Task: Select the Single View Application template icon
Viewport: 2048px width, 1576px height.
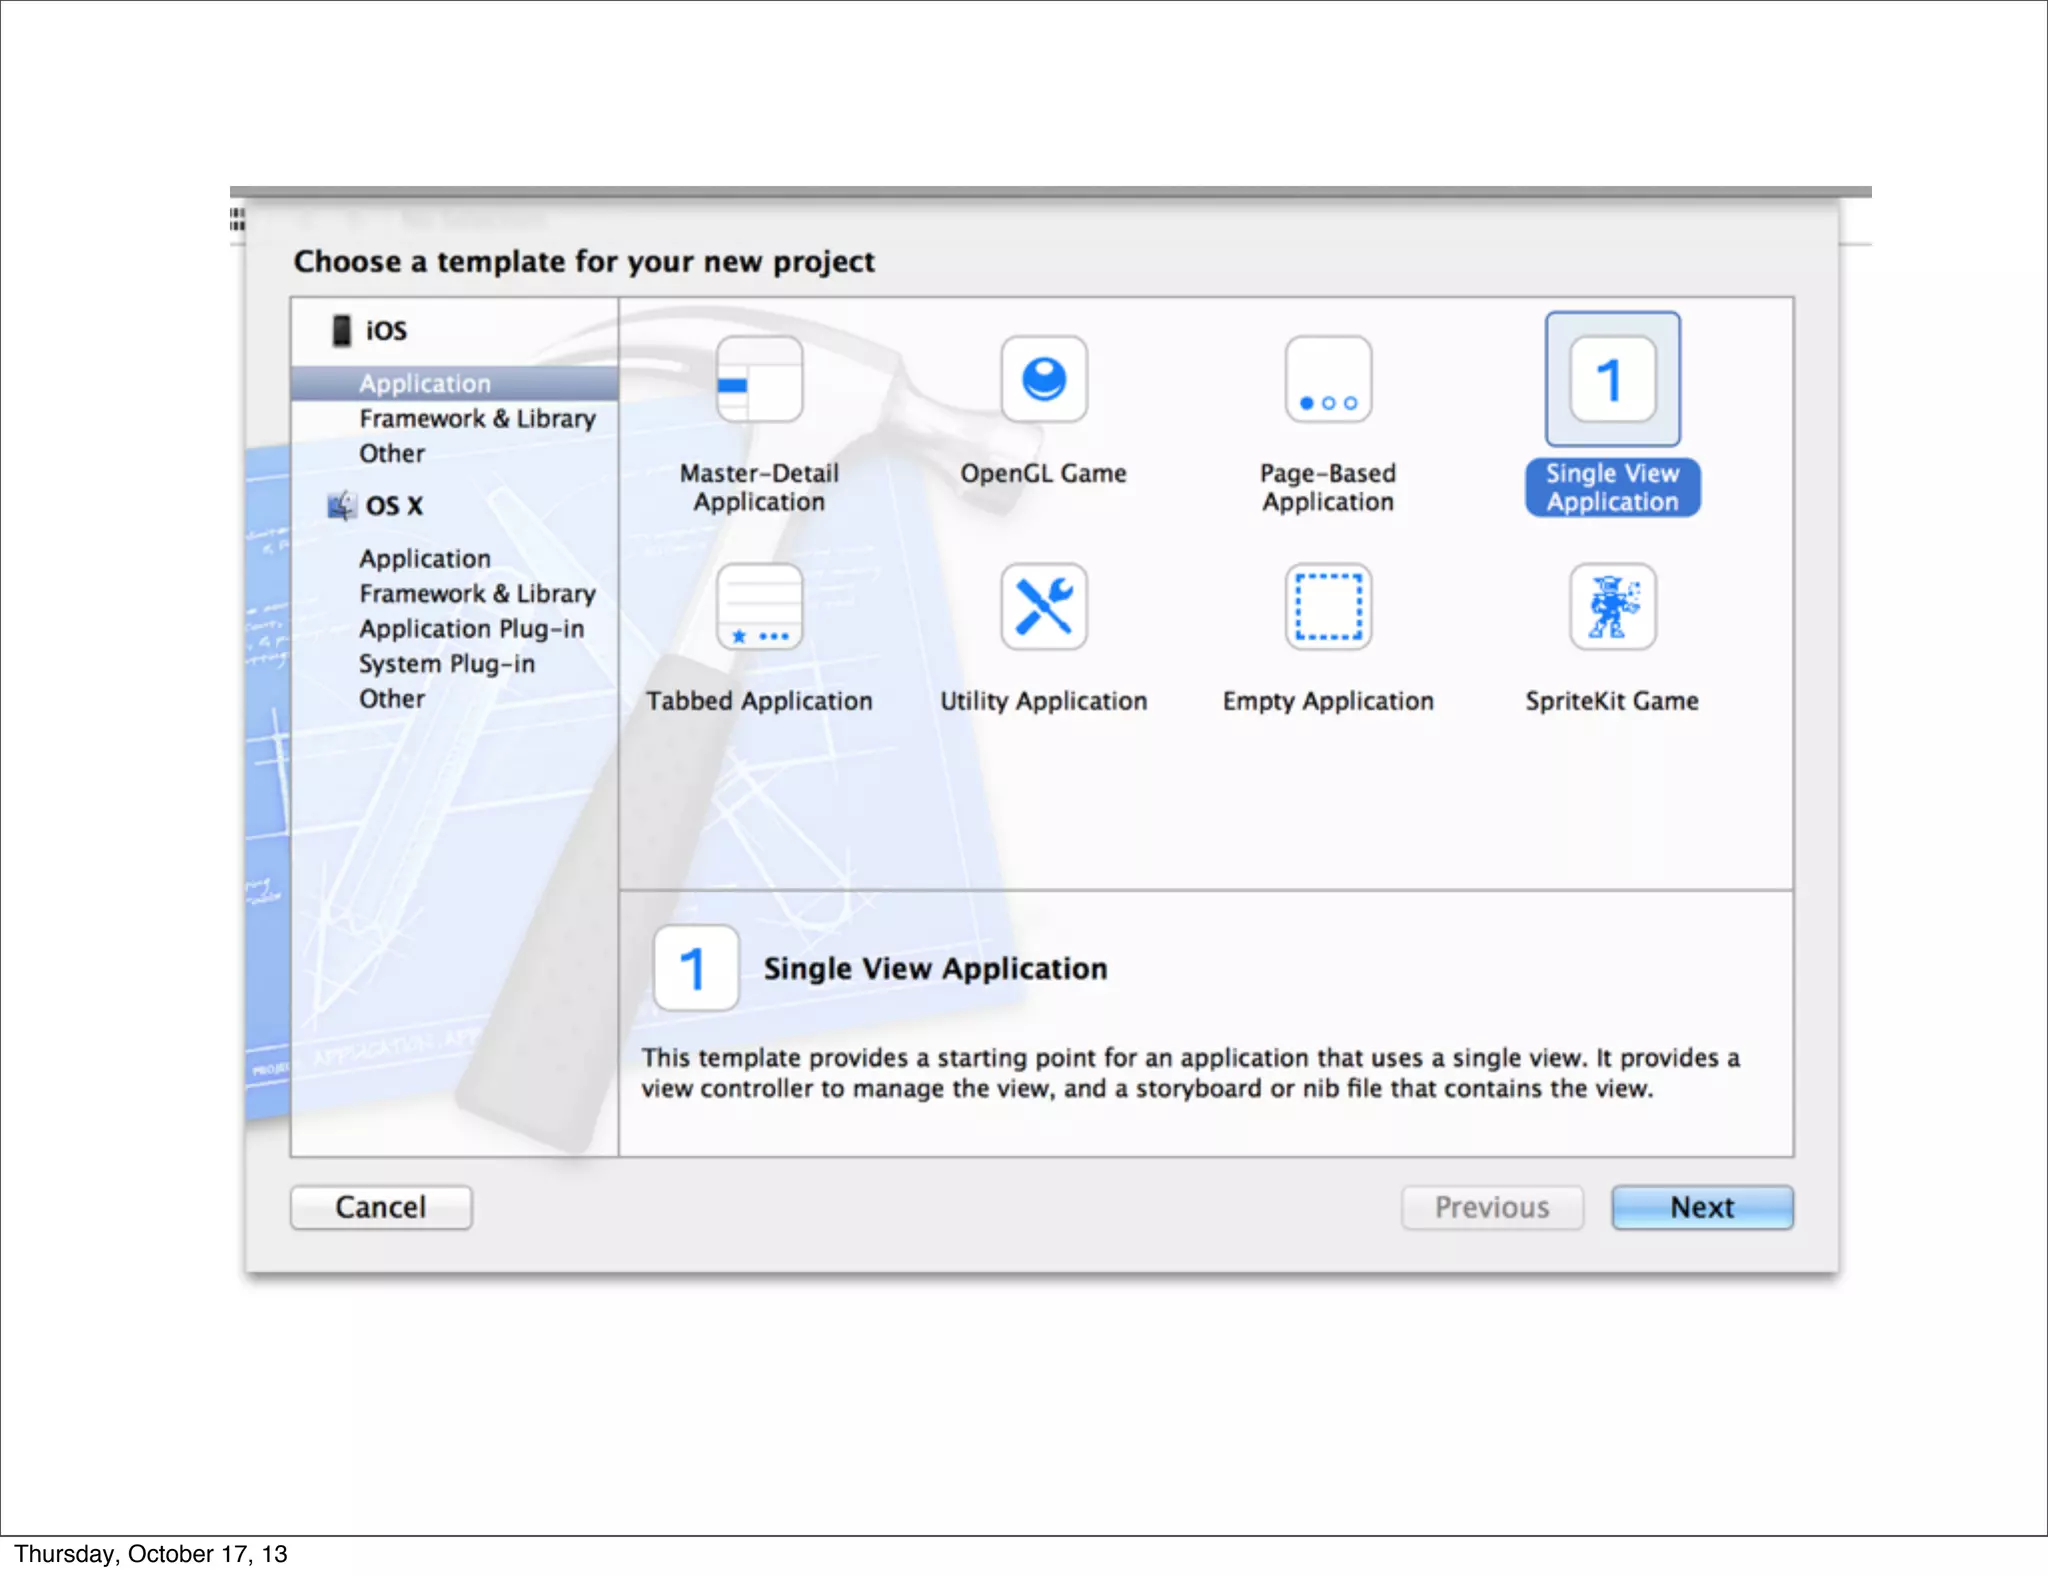Action: (x=1611, y=380)
